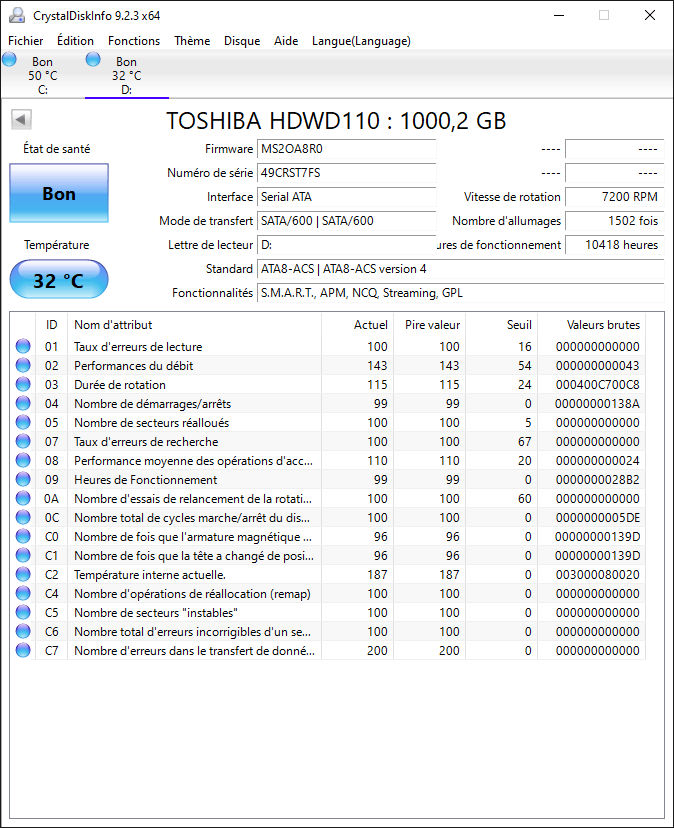Open the Édition menu
This screenshot has width=674, height=828.
click(x=76, y=41)
